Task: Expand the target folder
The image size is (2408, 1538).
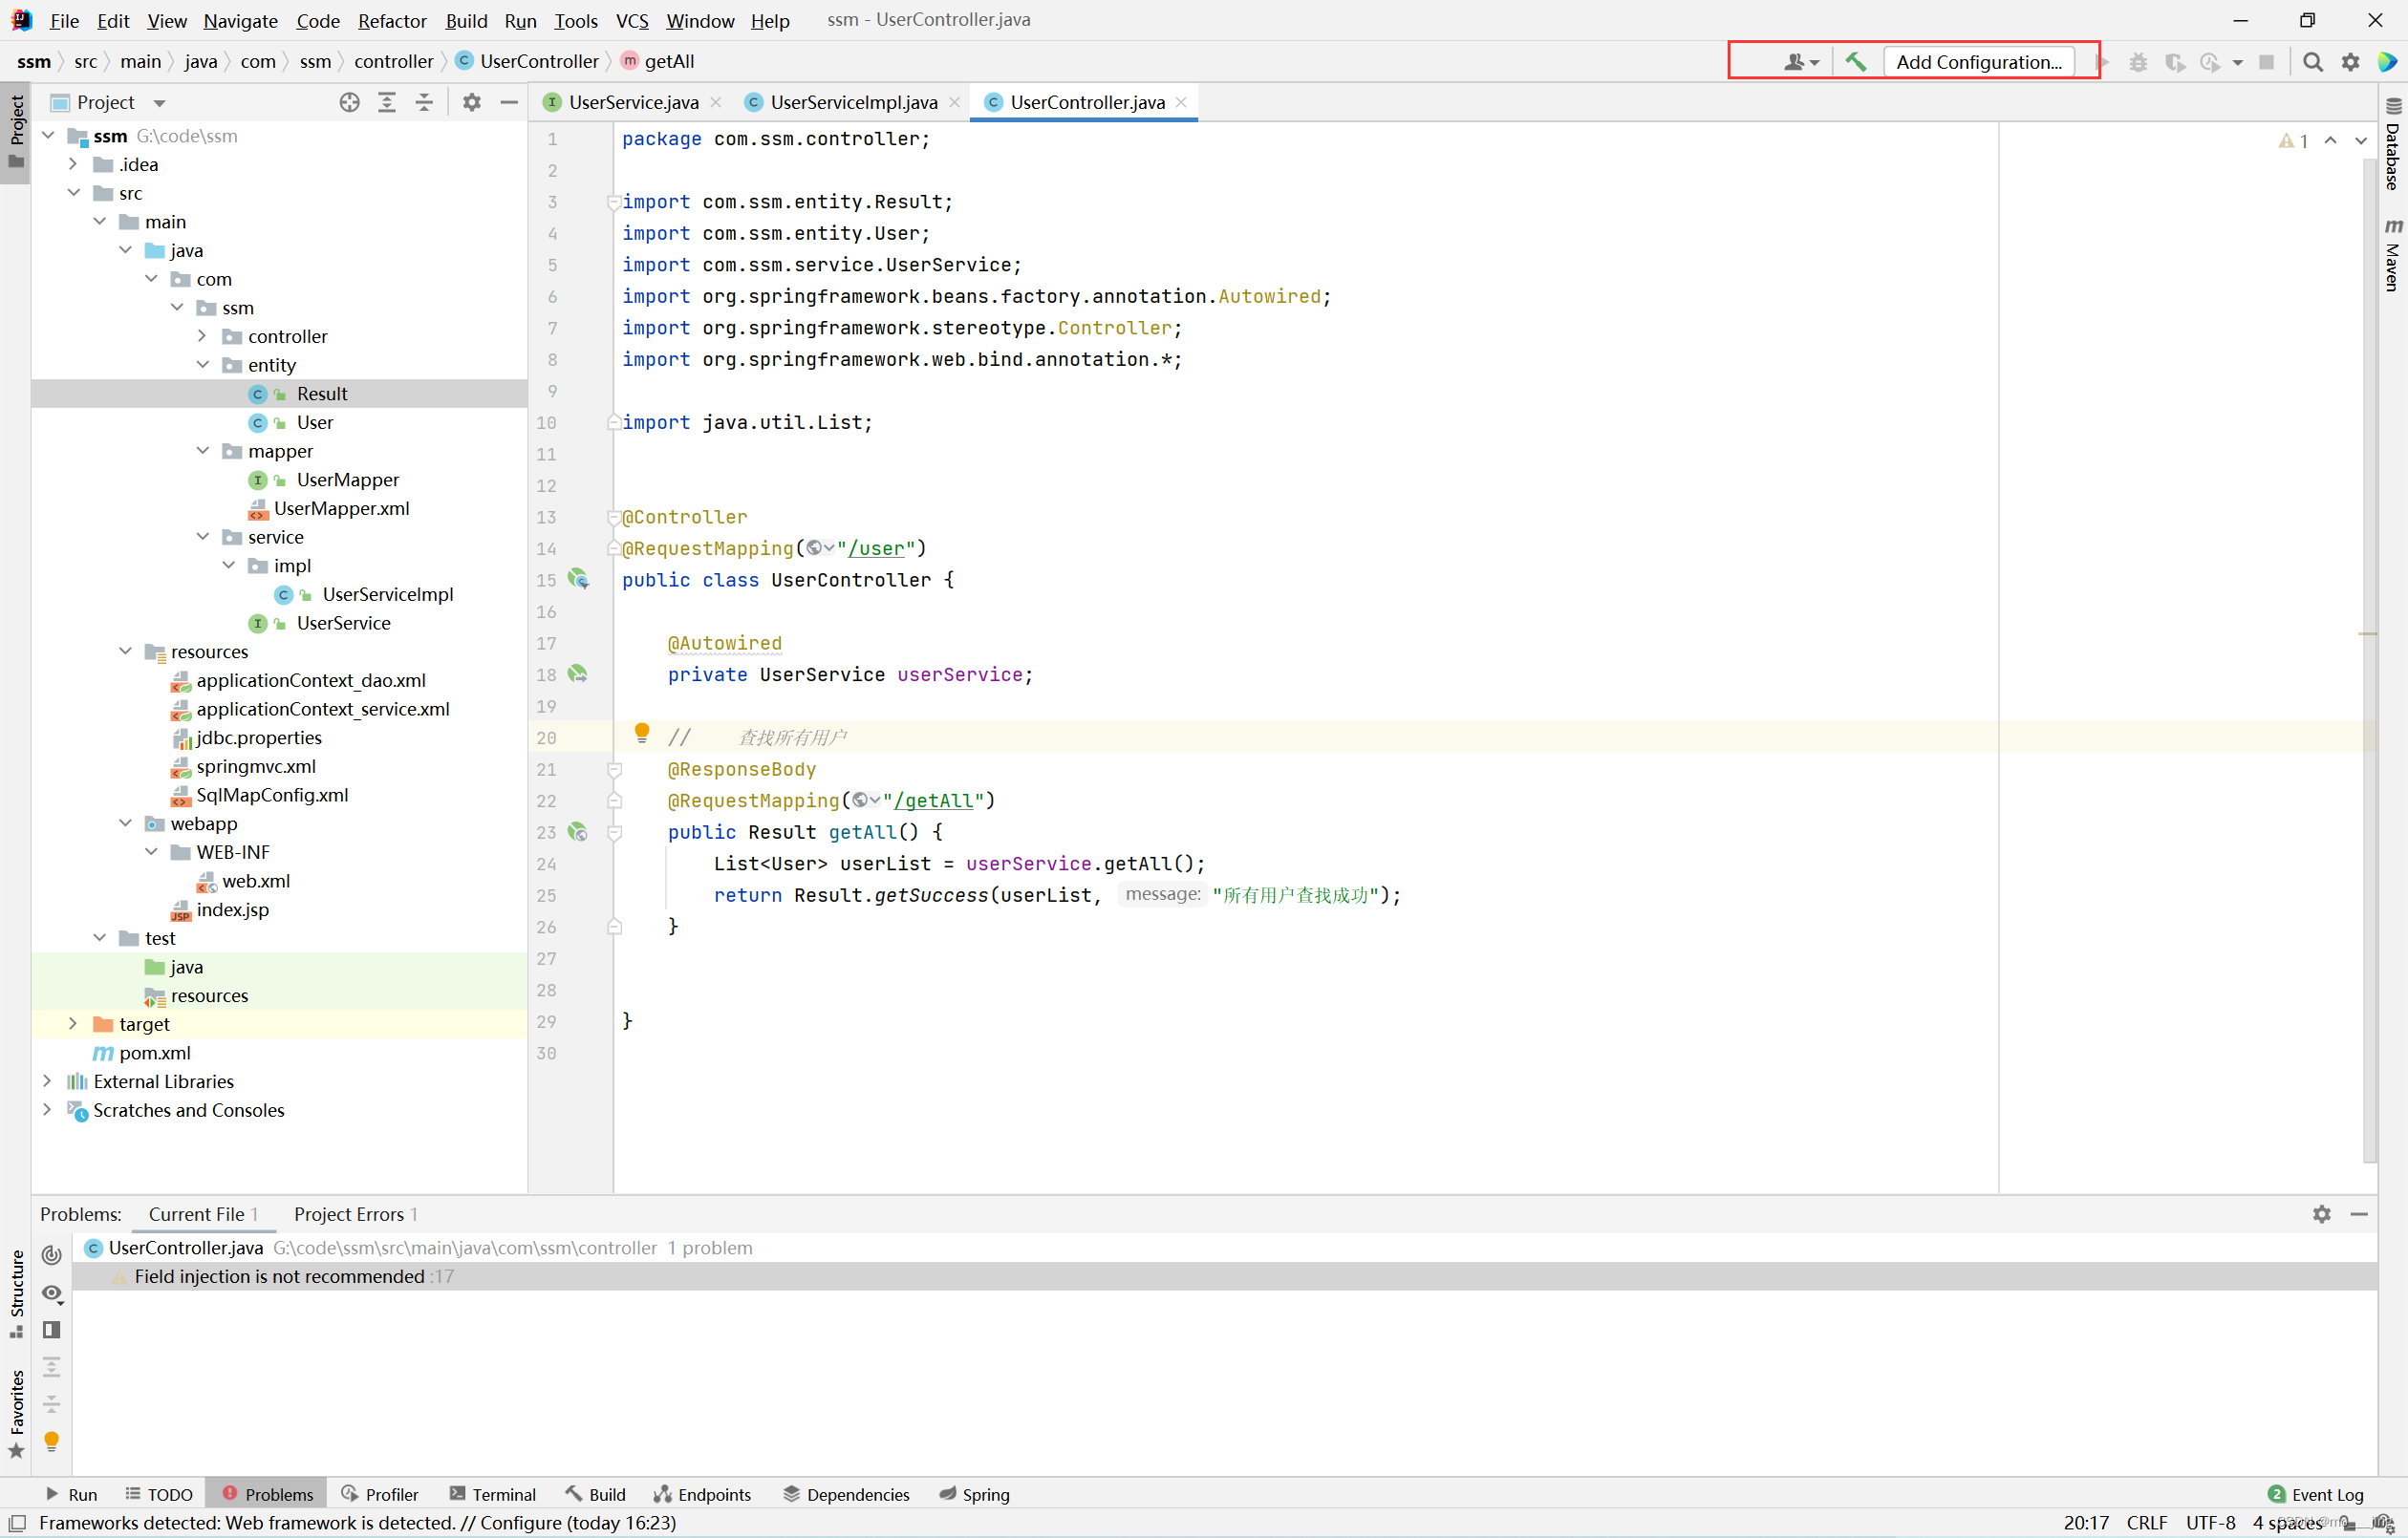Action: pos(72,1024)
